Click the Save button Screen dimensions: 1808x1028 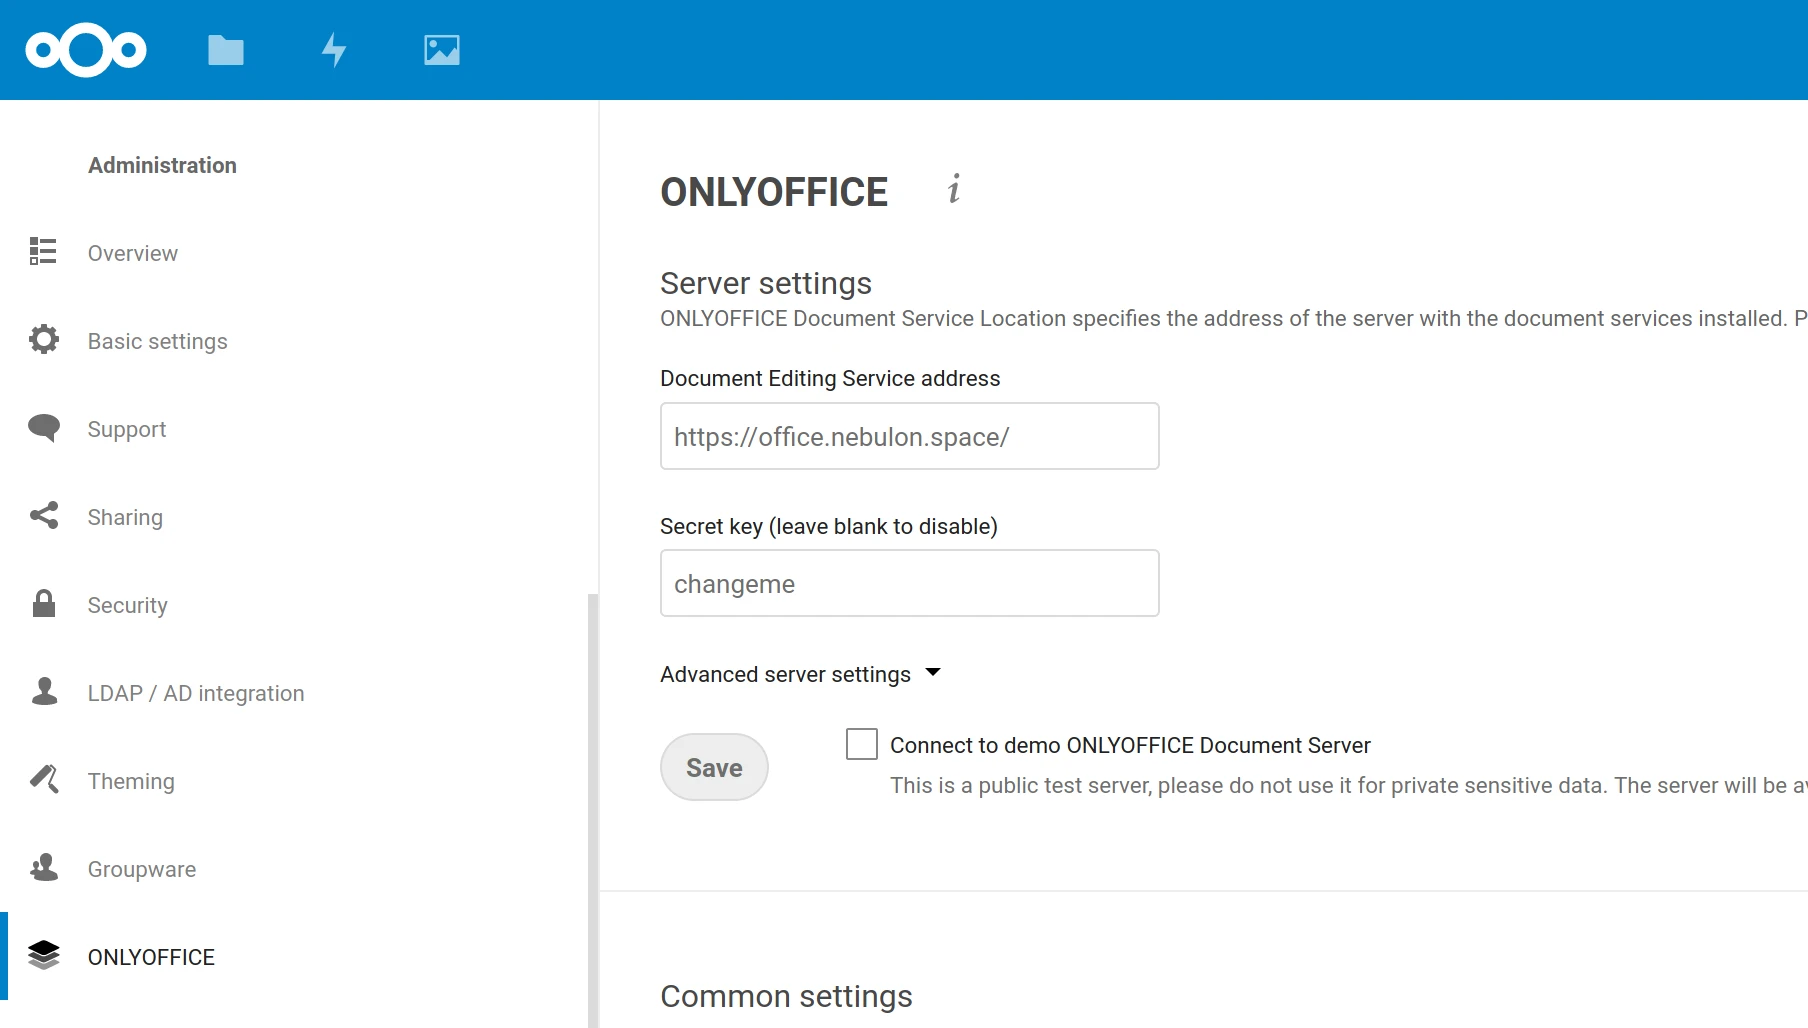coord(713,766)
